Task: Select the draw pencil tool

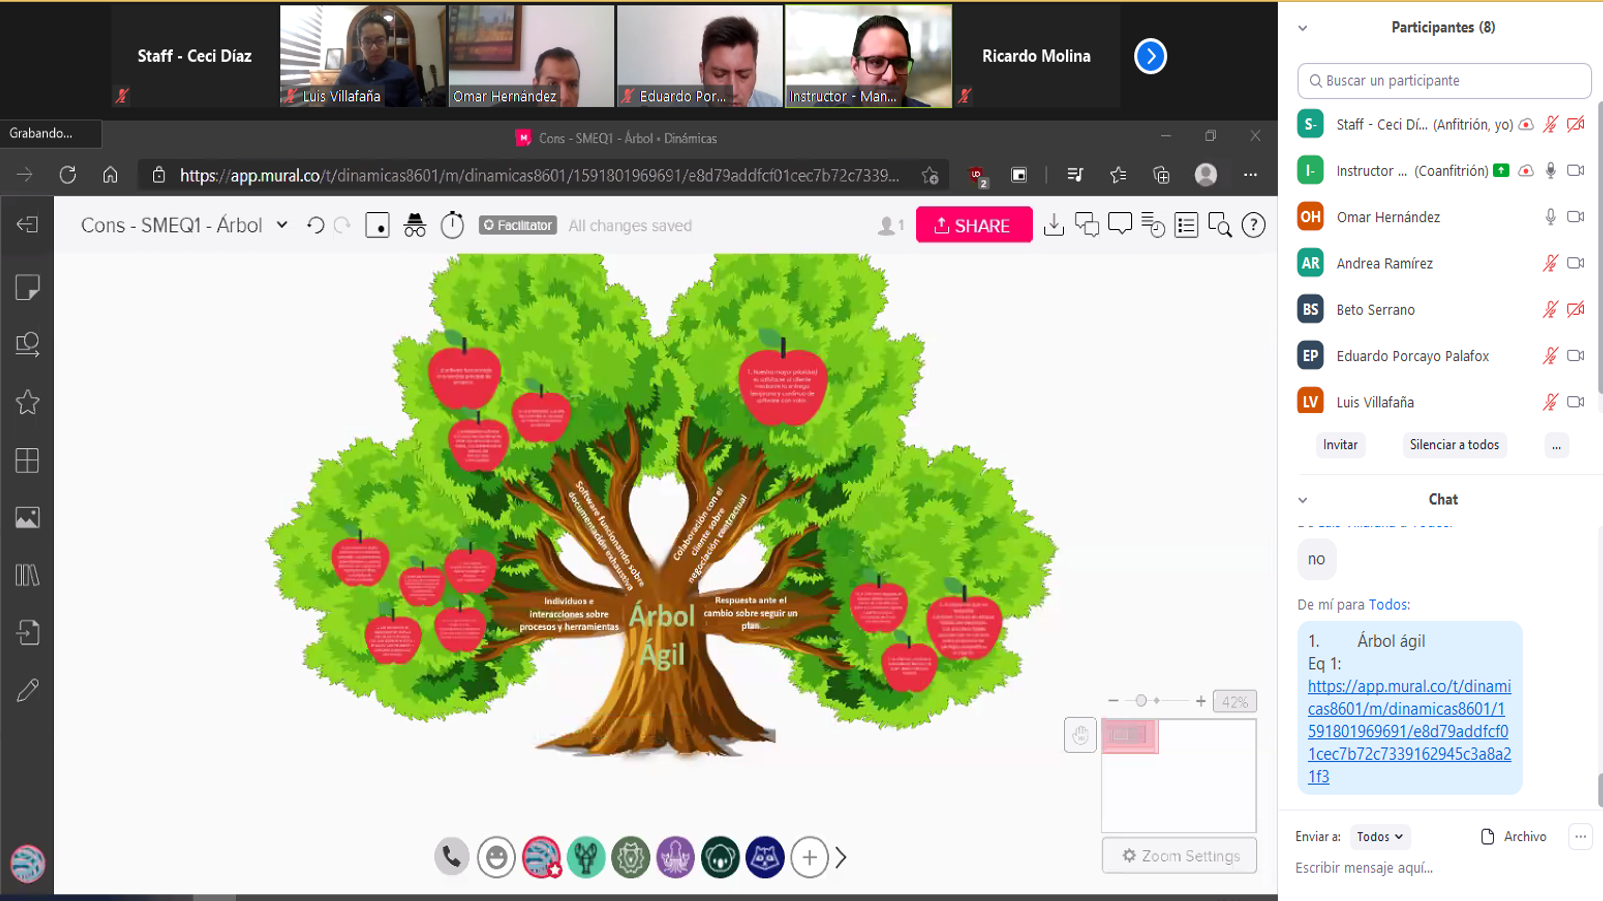Action: tap(27, 690)
